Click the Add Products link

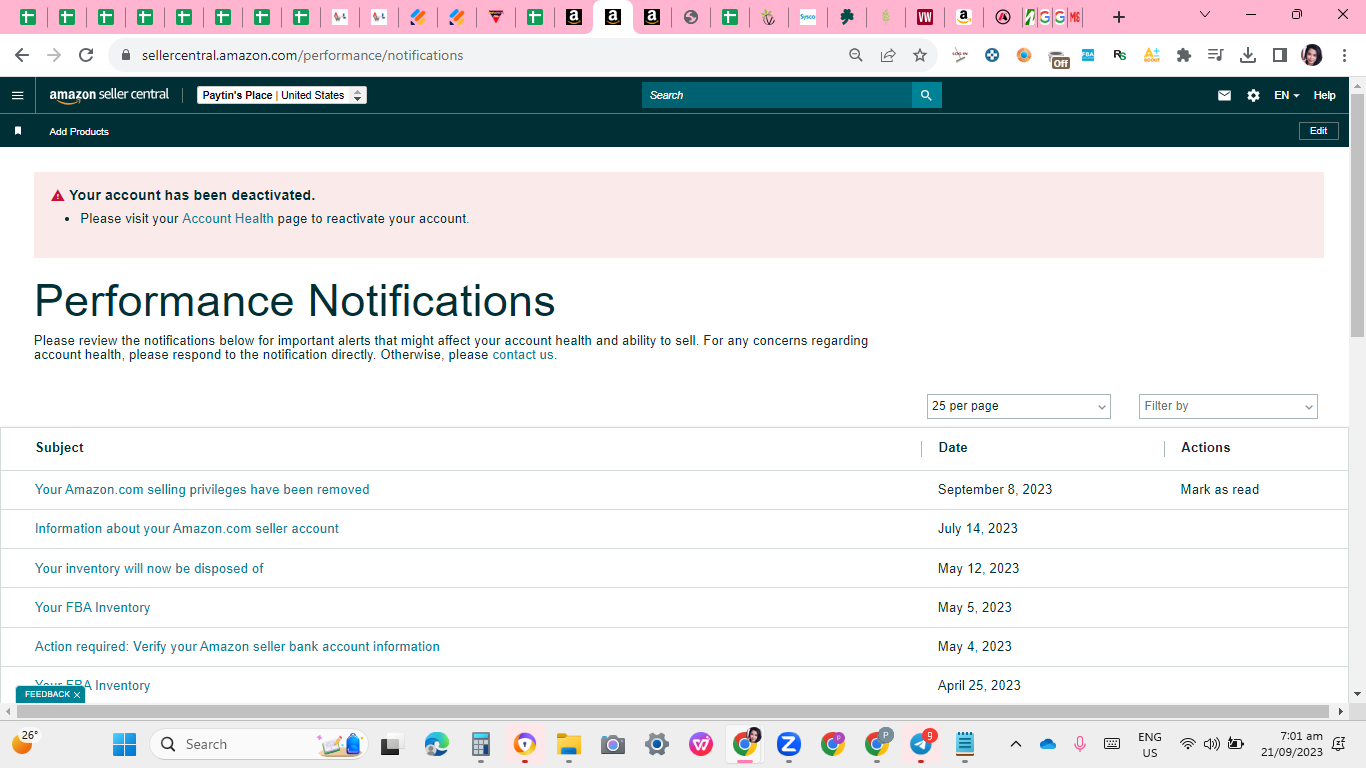coord(79,131)
